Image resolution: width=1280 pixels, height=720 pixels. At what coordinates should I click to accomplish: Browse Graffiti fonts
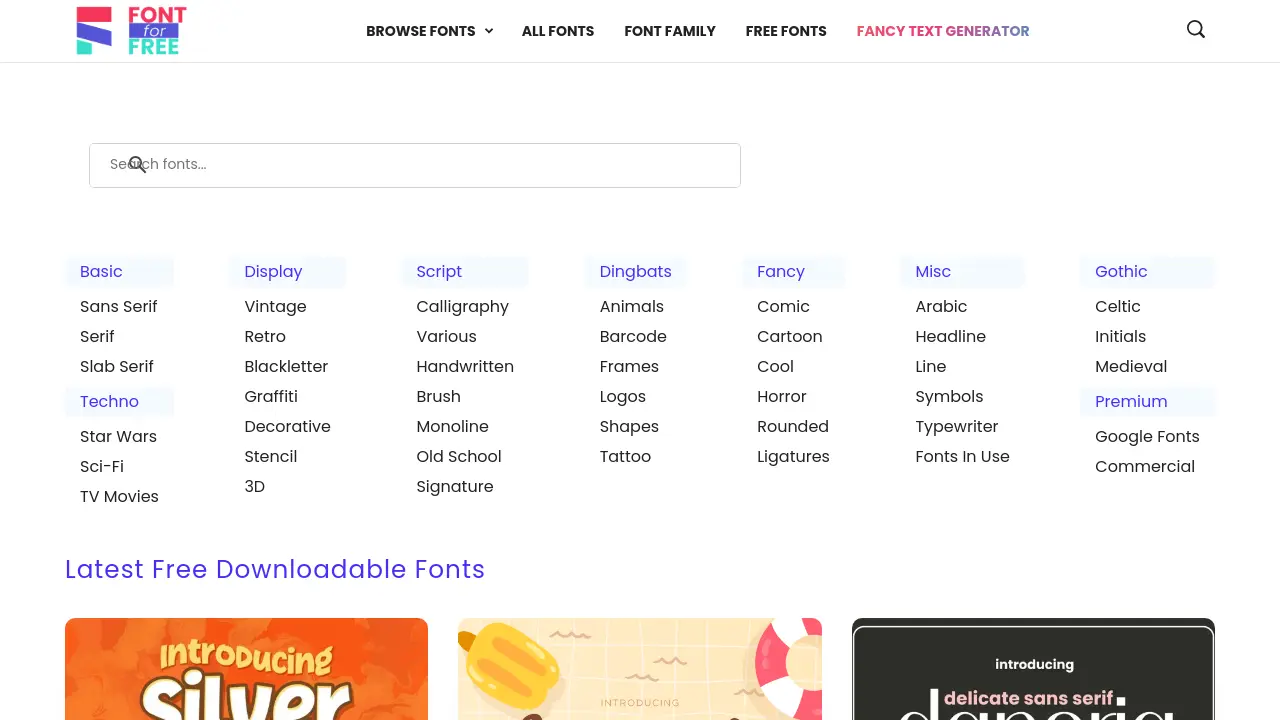pos(271,396)
